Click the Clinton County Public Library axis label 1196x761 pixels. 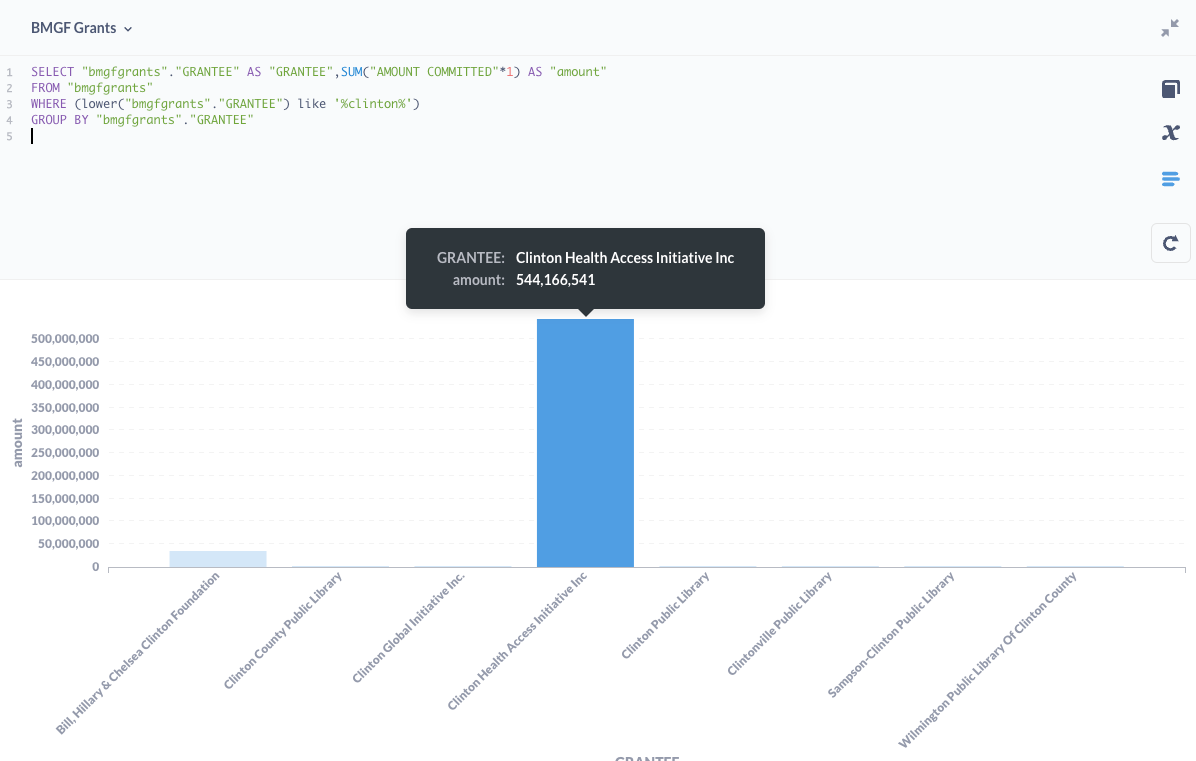283,630
